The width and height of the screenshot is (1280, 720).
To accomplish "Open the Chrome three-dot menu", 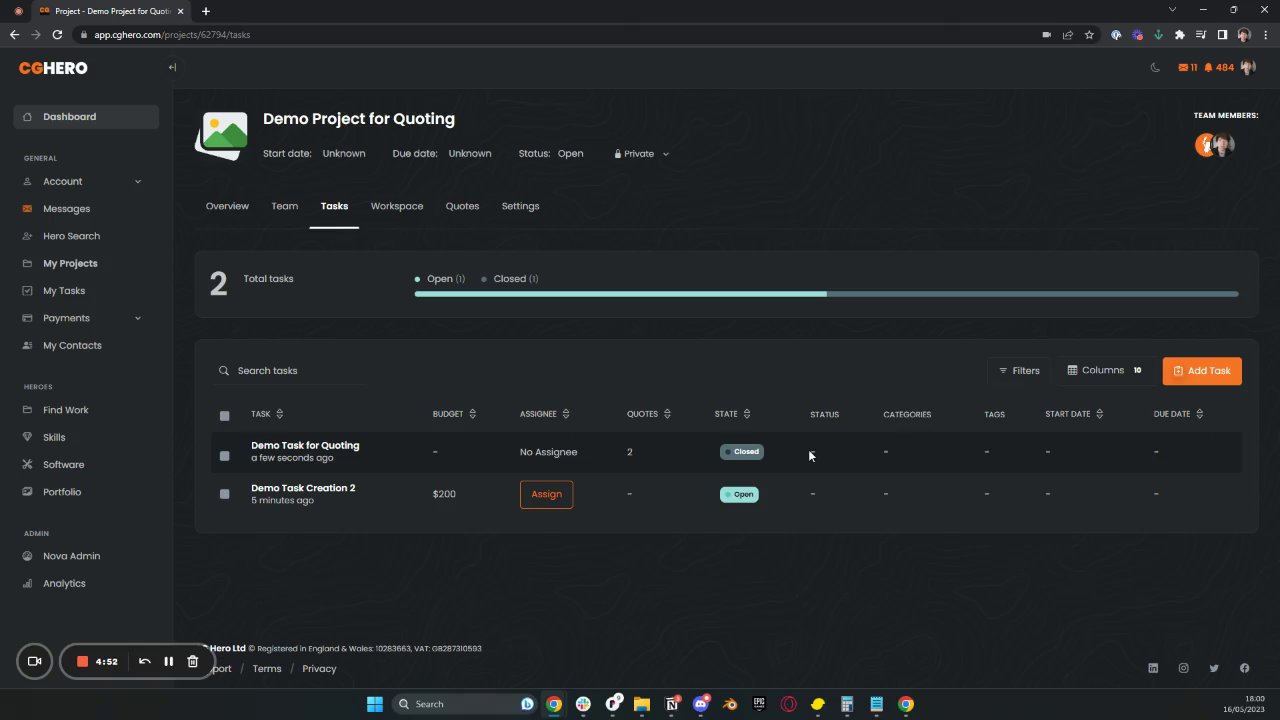I will coord(1264,35).
